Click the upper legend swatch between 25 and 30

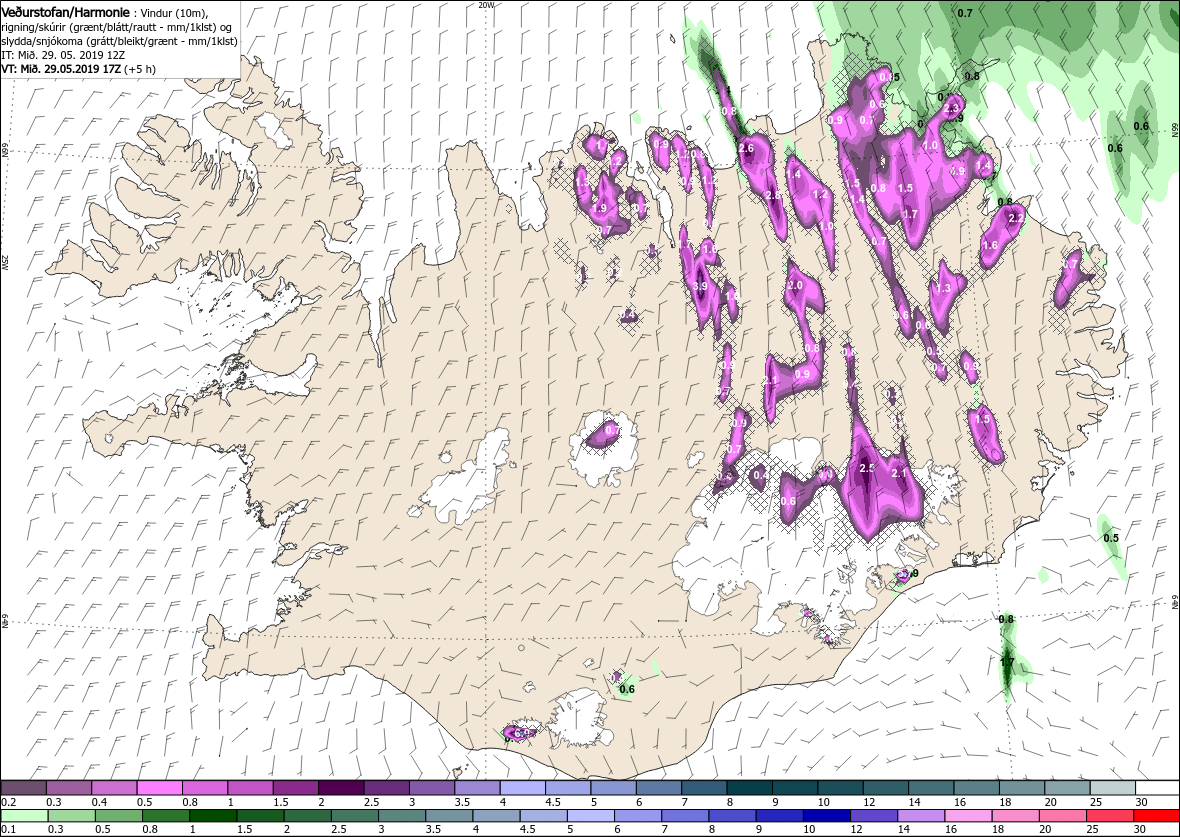[x=1112, y=787]
